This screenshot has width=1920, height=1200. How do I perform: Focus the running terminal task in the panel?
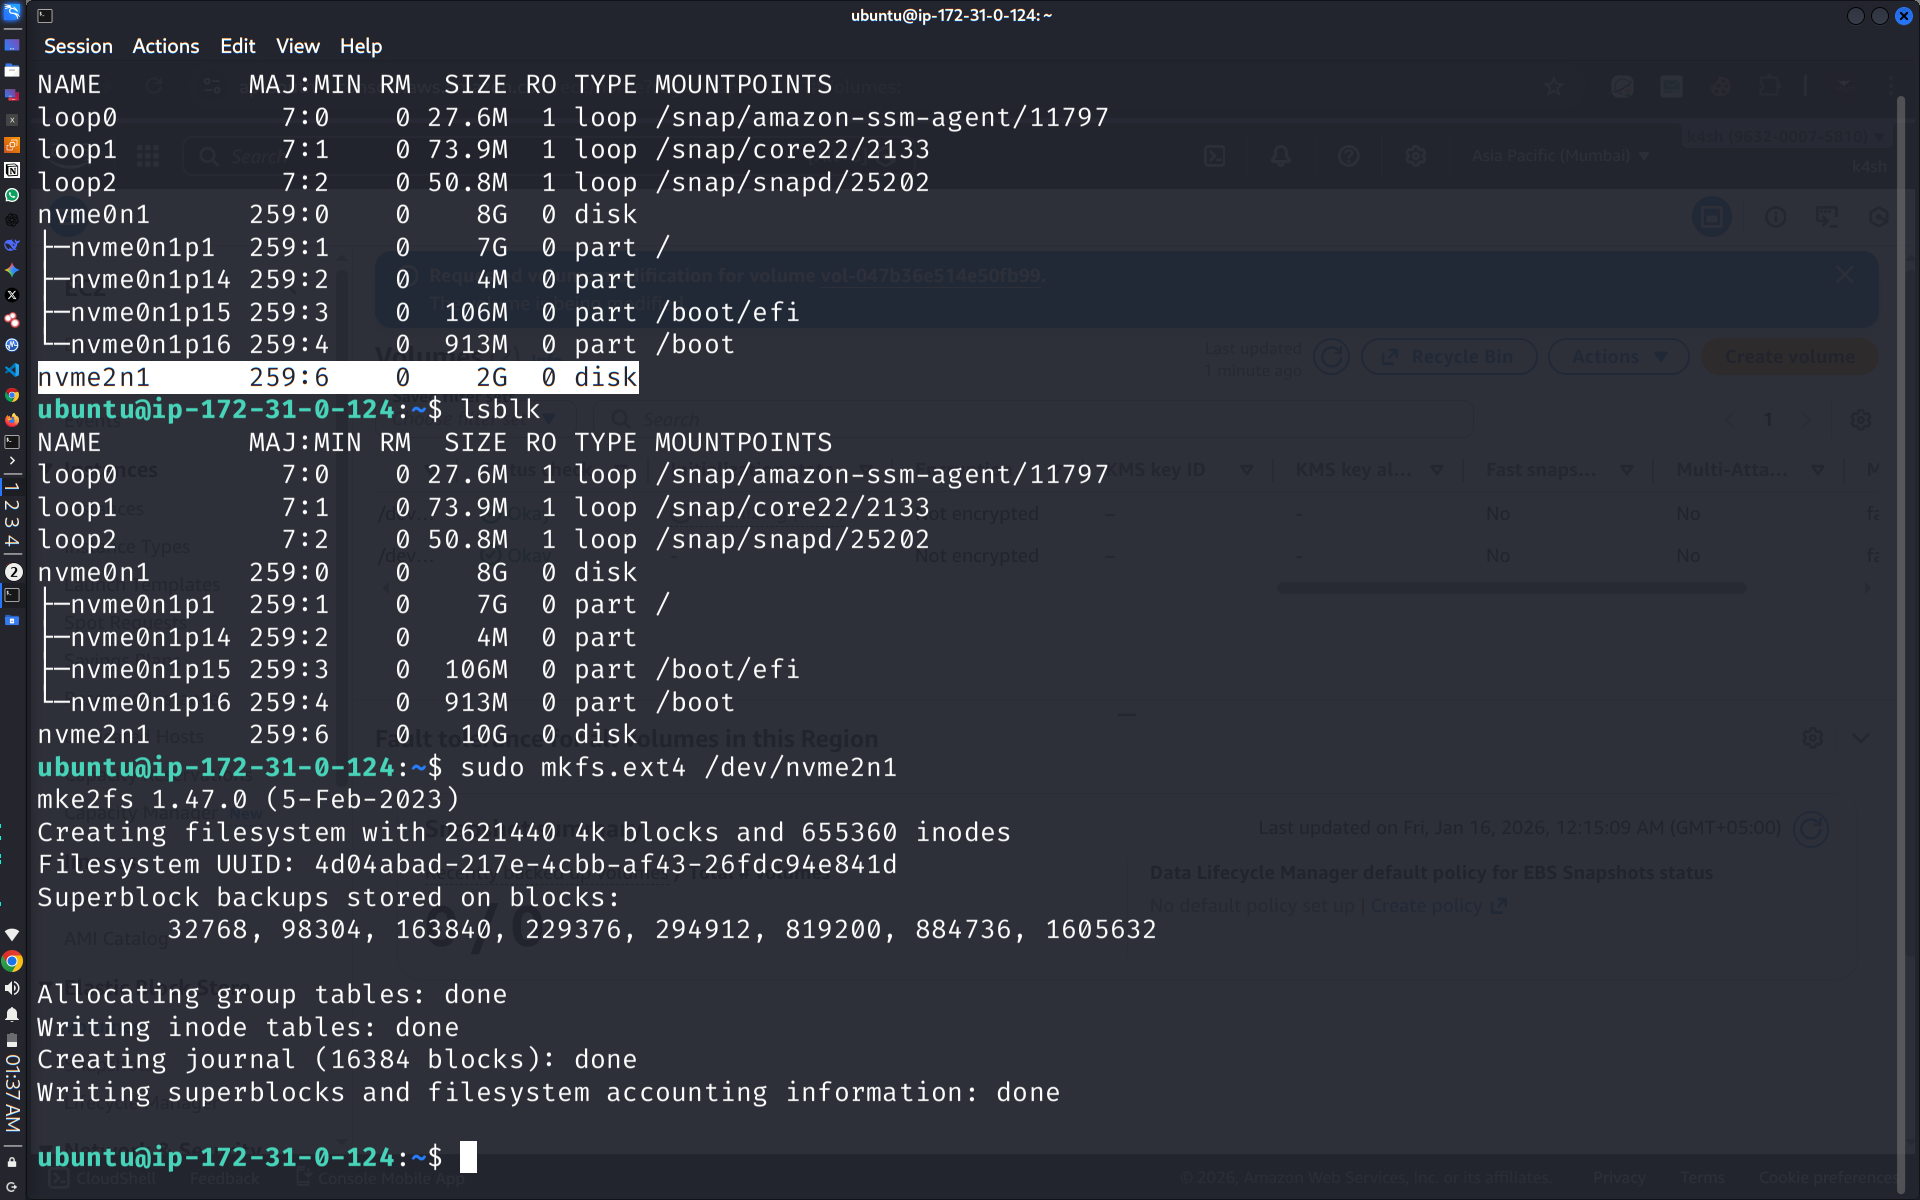pos(12,596)
